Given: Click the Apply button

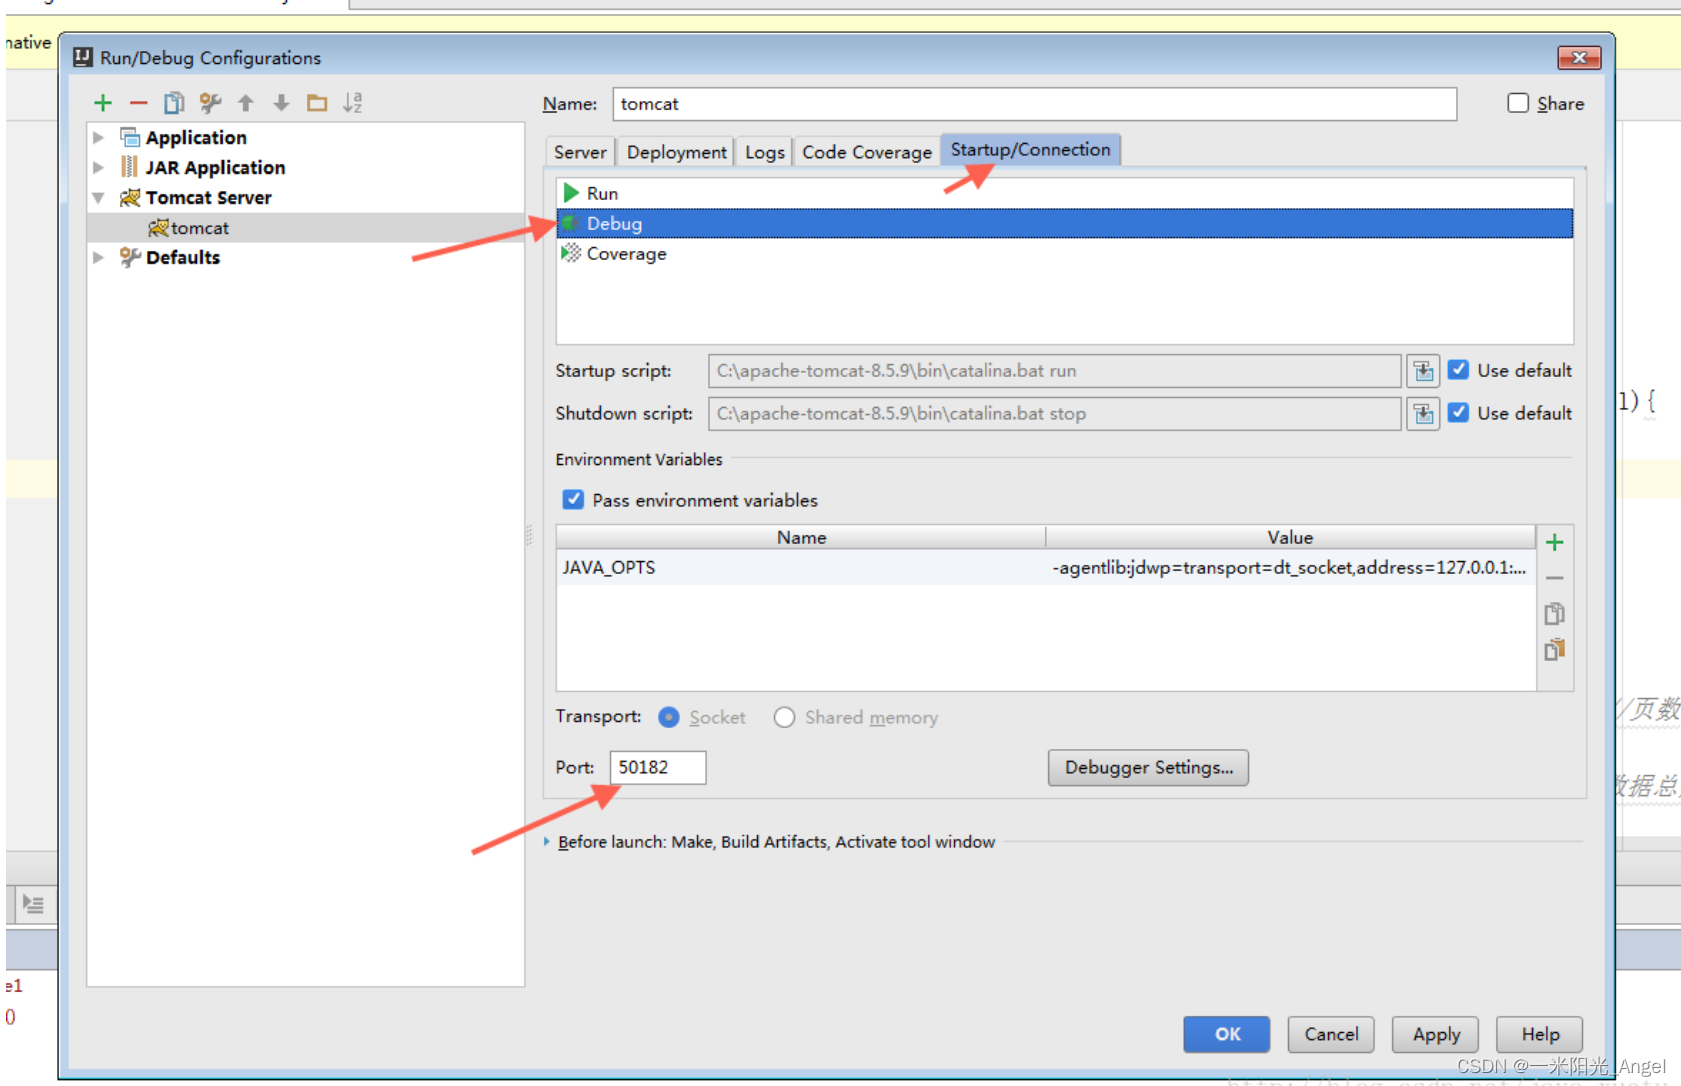Looking at the screenshot, I should pos(1435,1034).
